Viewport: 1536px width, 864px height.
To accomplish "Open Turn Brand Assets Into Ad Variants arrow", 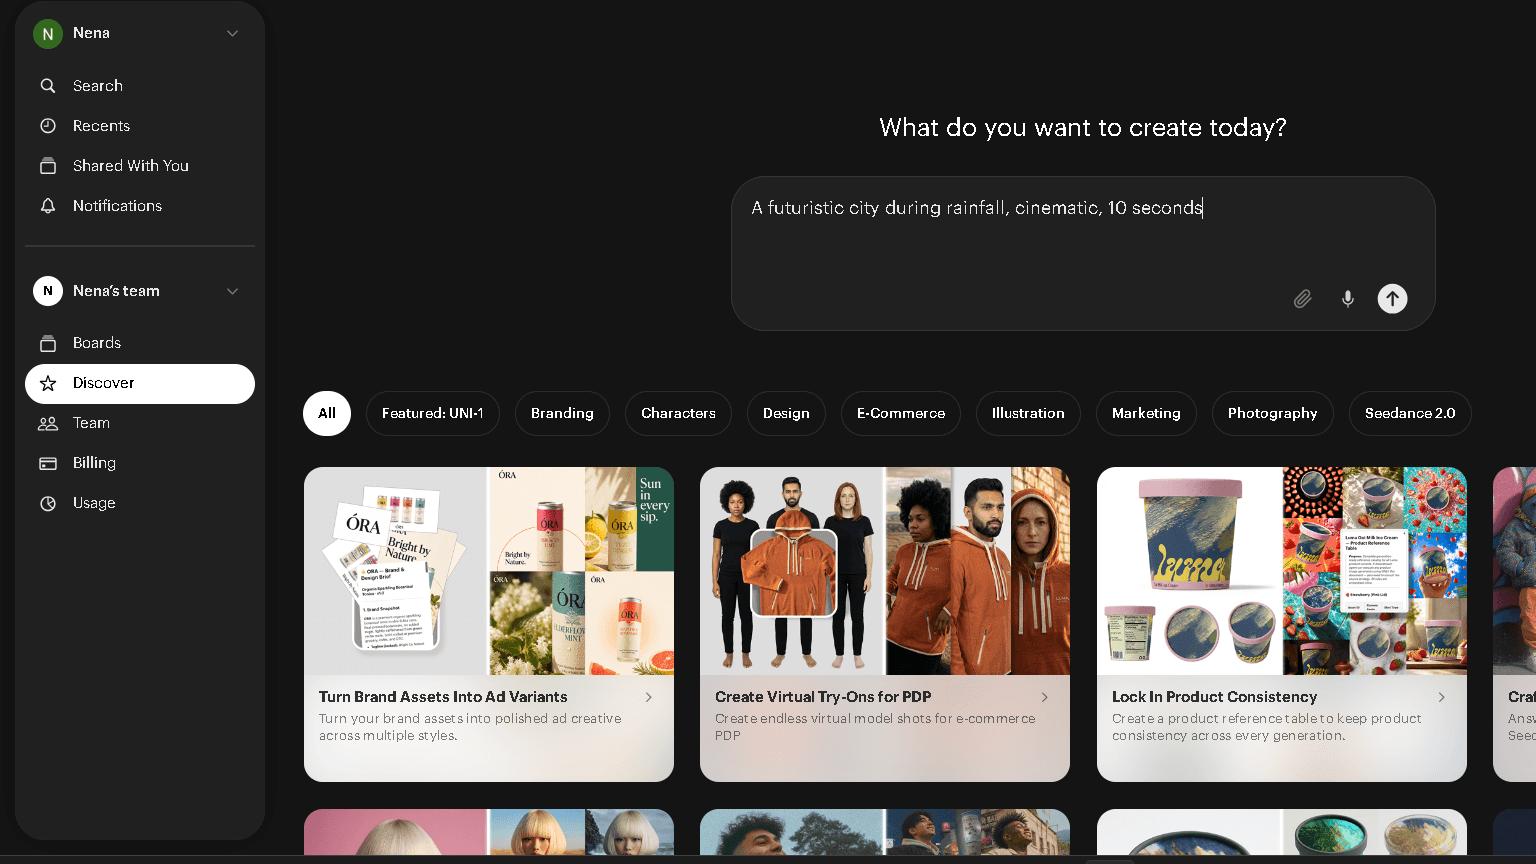I will click(x=649, y=697).
